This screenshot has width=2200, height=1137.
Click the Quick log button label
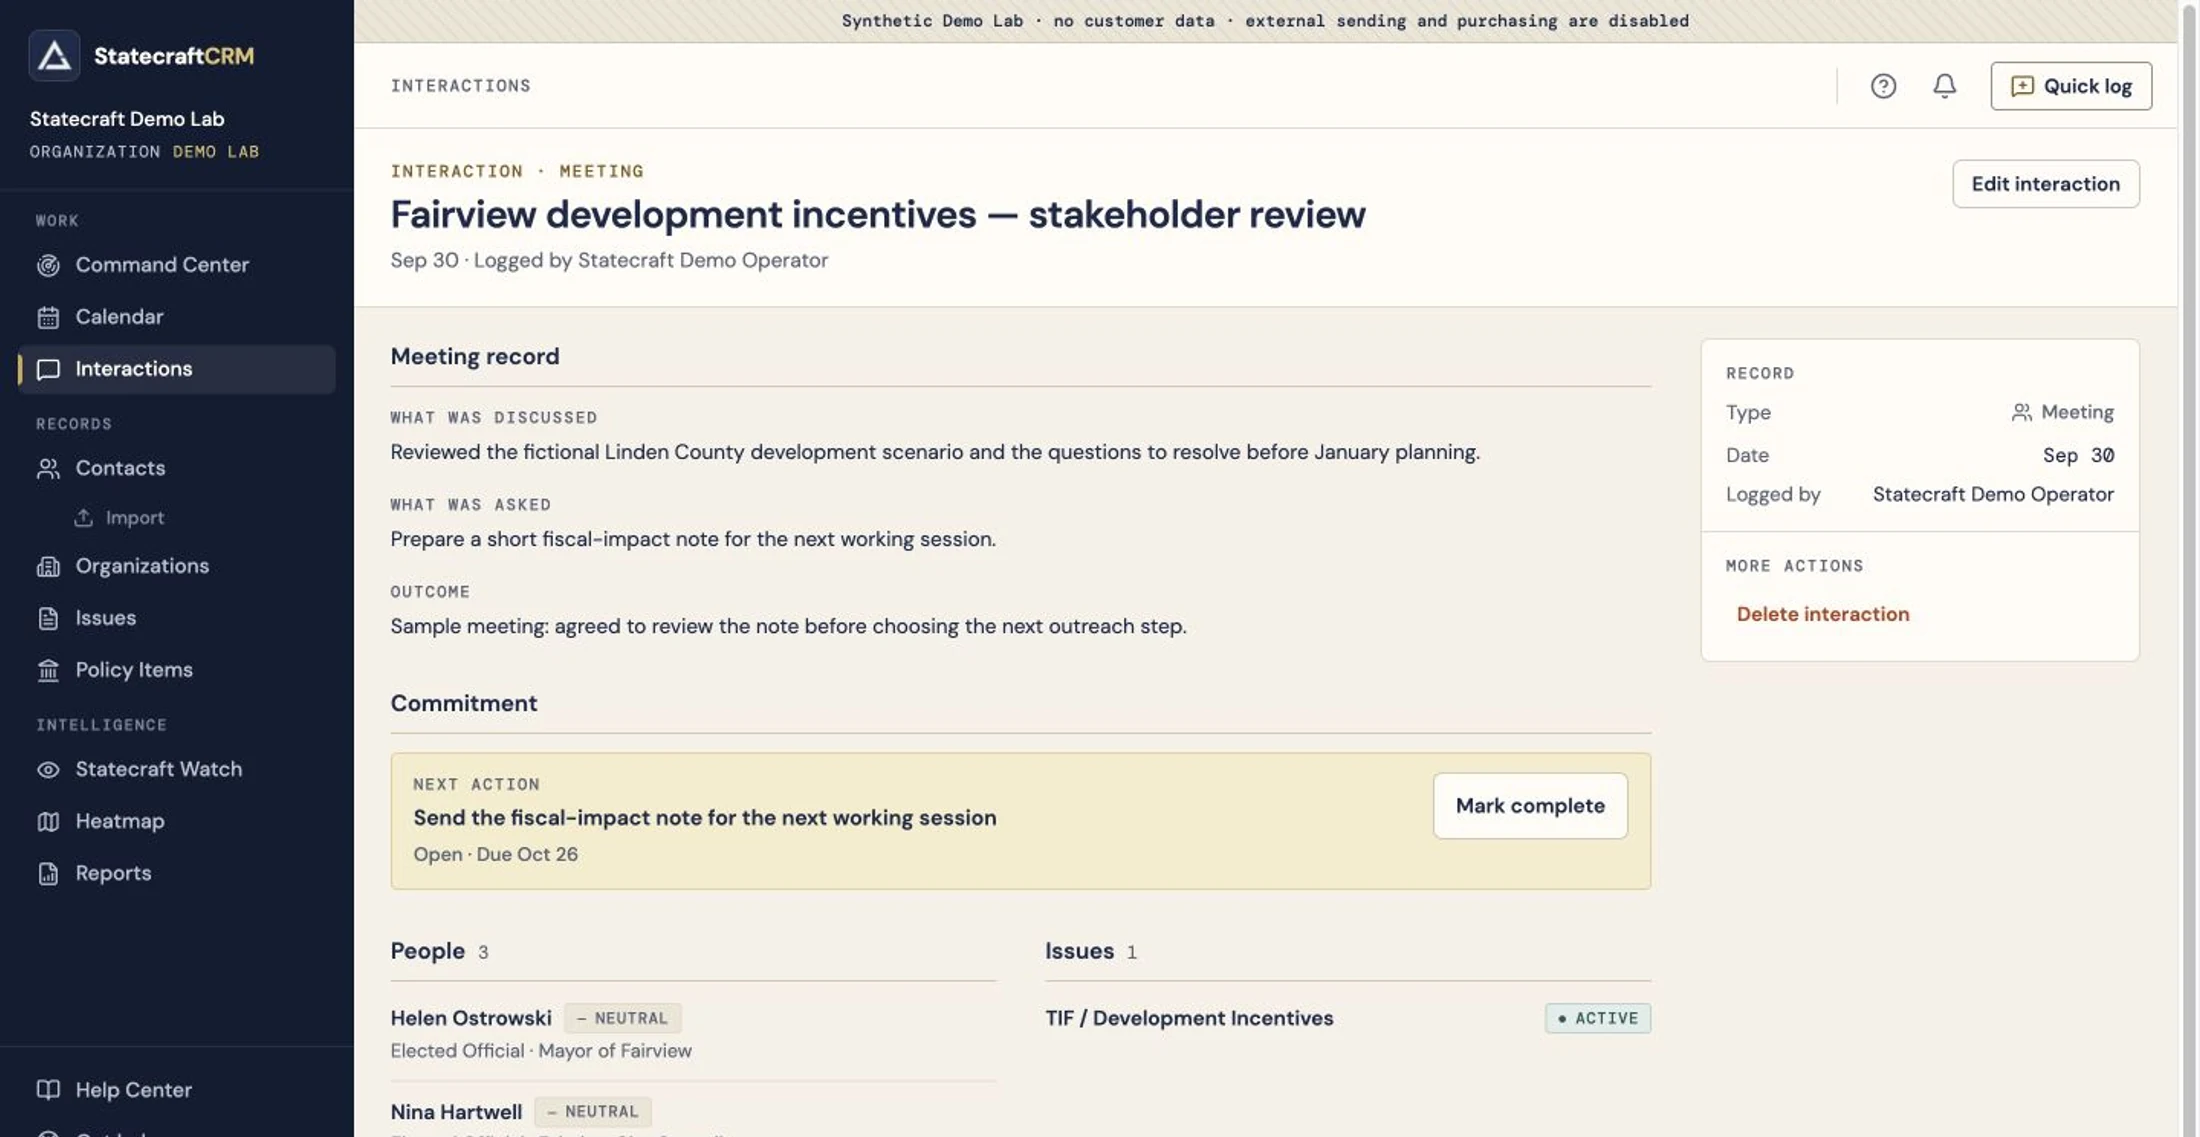(x=2087, y=86)
